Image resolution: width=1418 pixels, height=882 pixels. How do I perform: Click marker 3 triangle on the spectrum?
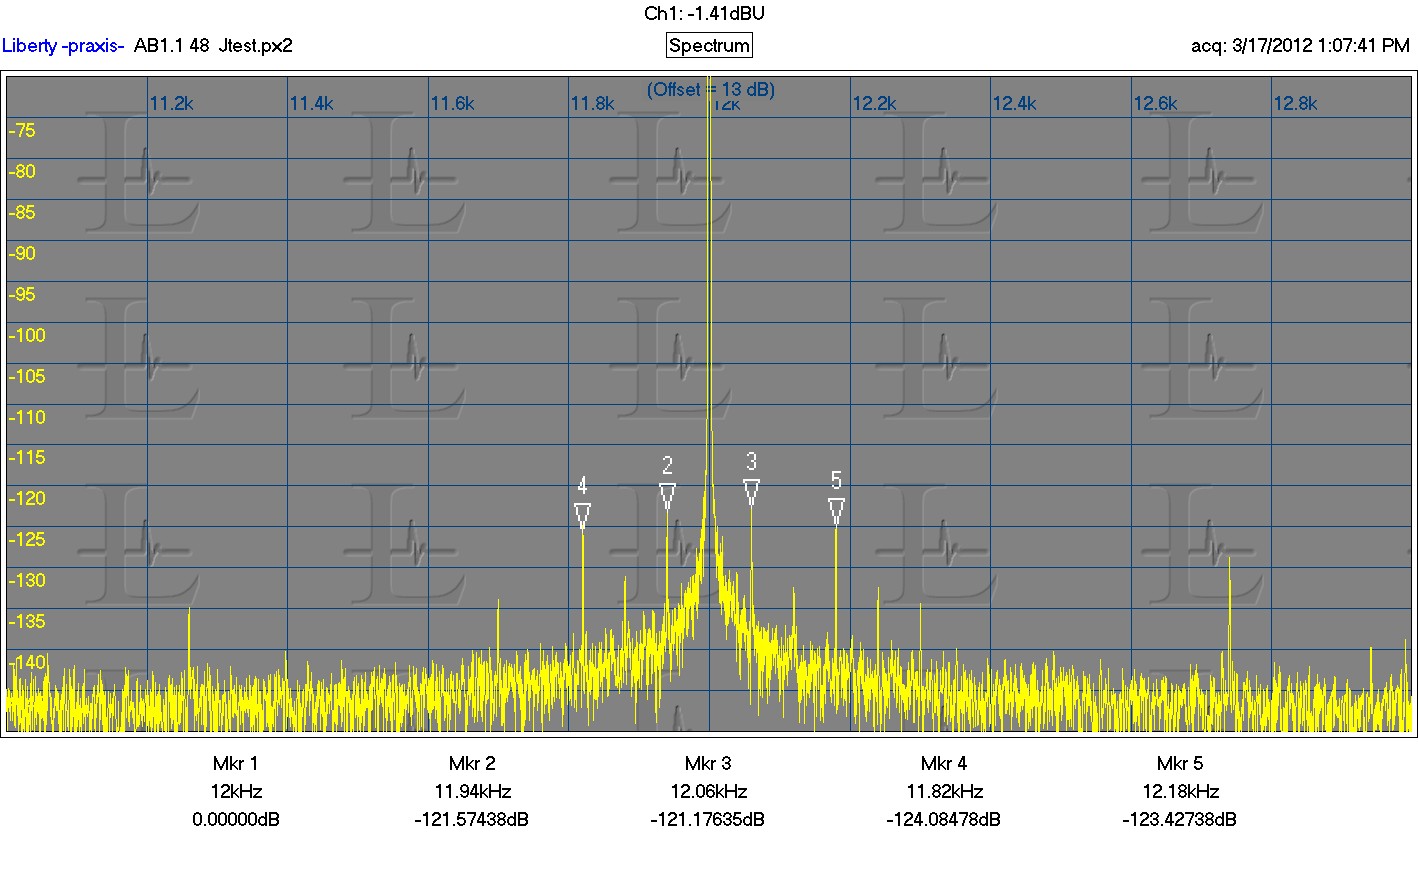pyautogui.click(x=751, y=492)
